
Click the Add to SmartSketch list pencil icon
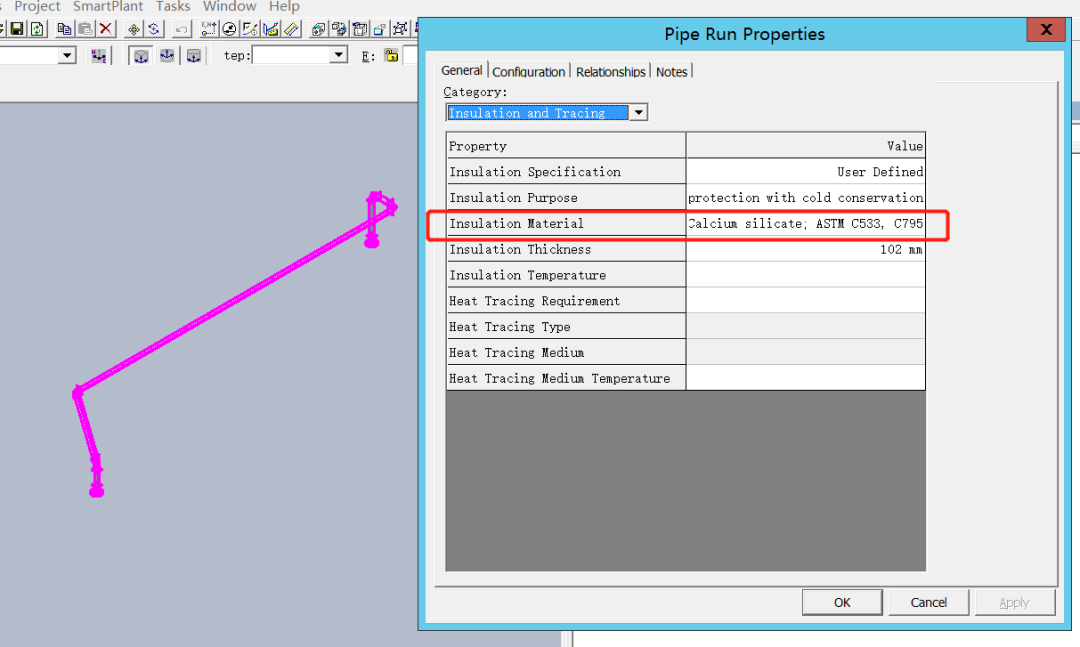(x=250, y=29)
